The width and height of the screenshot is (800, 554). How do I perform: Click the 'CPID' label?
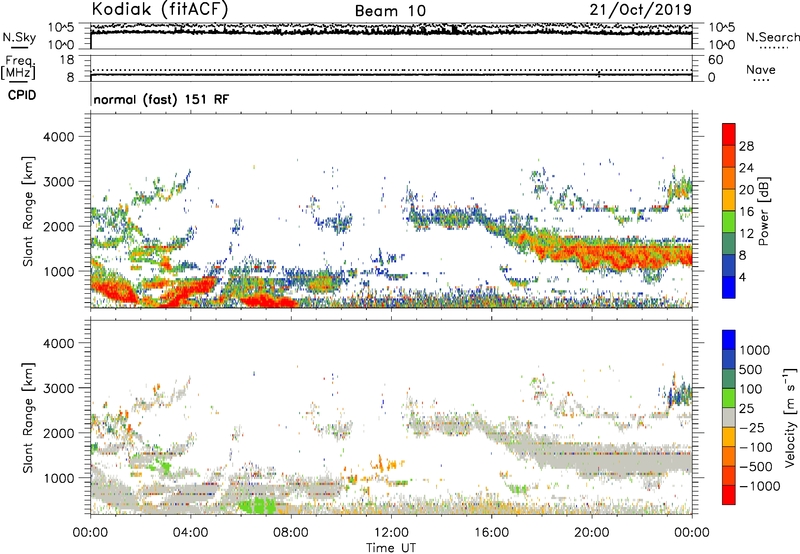tap(22, 95)
